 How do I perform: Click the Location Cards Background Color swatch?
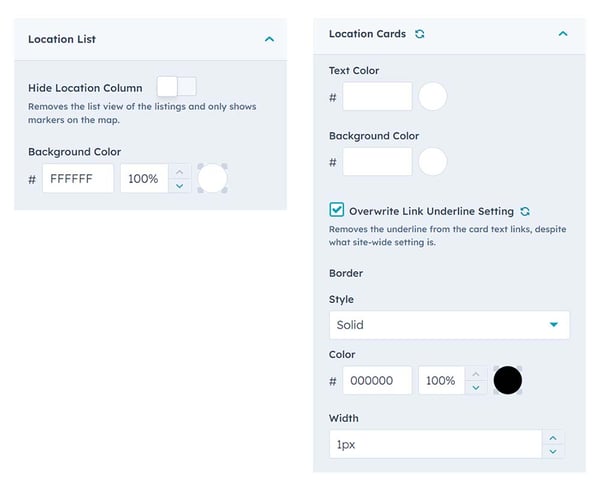pyautogui.click(x=432, y=162)
